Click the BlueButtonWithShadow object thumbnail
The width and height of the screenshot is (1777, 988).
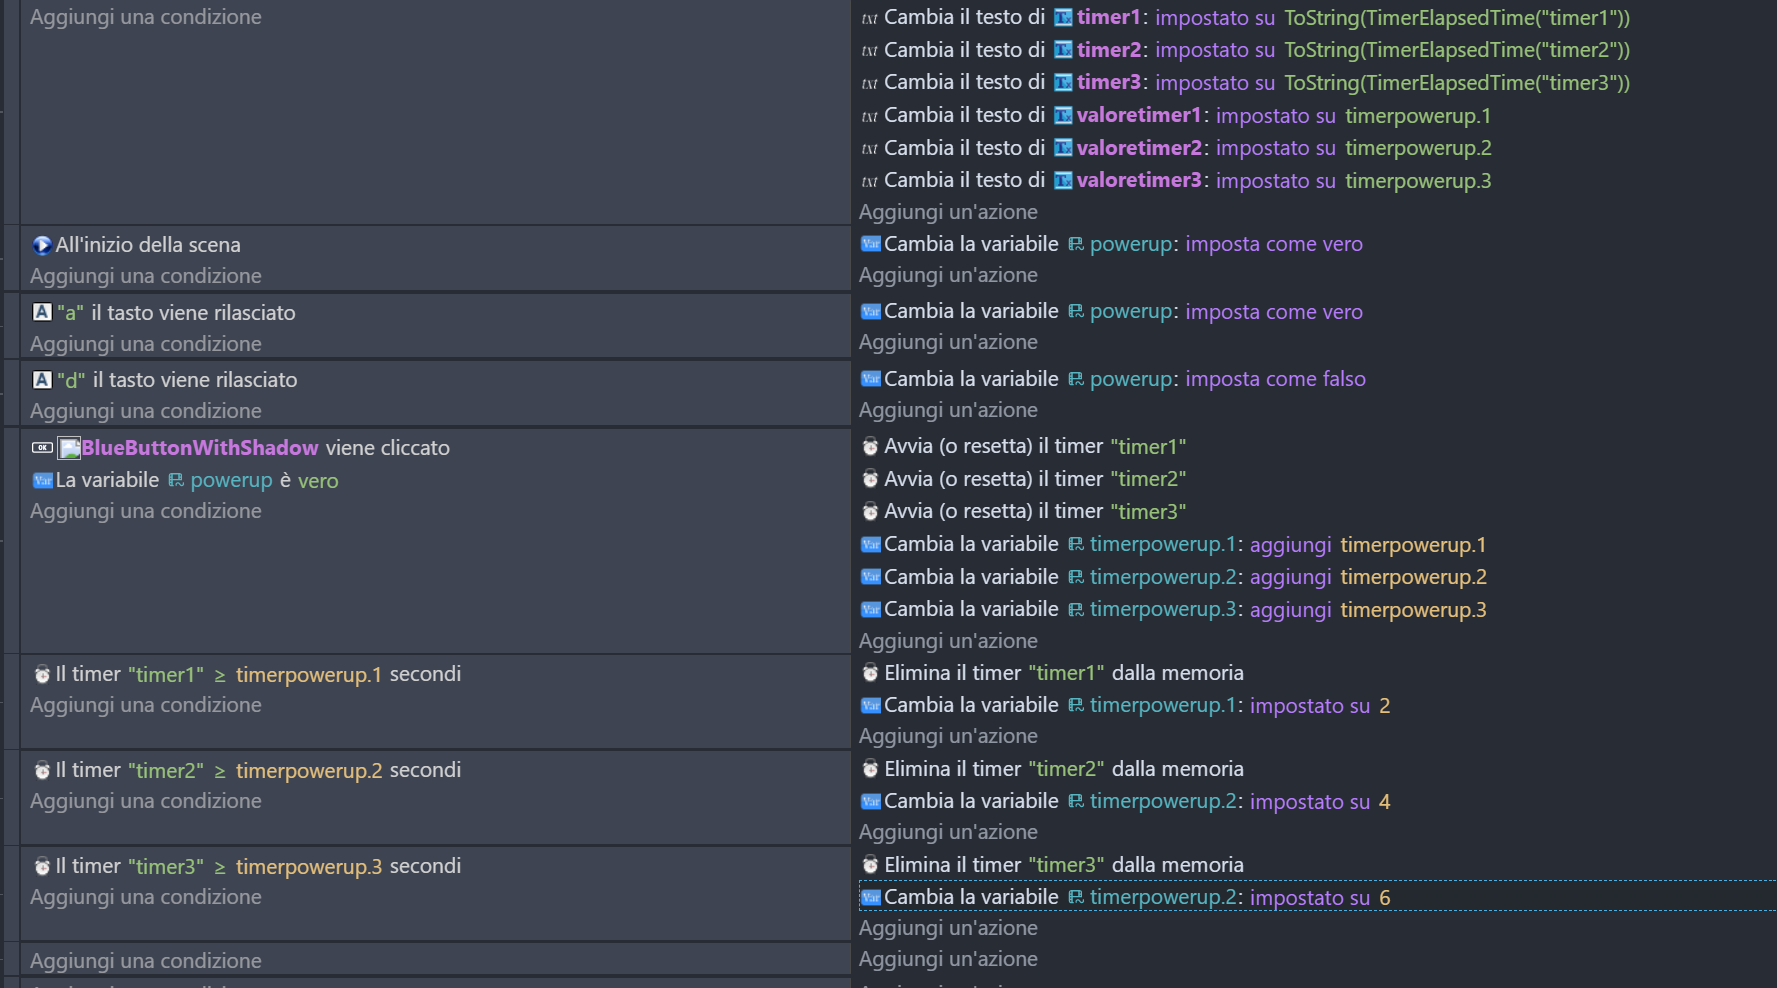pyautogui.click(x=69, y=448)
